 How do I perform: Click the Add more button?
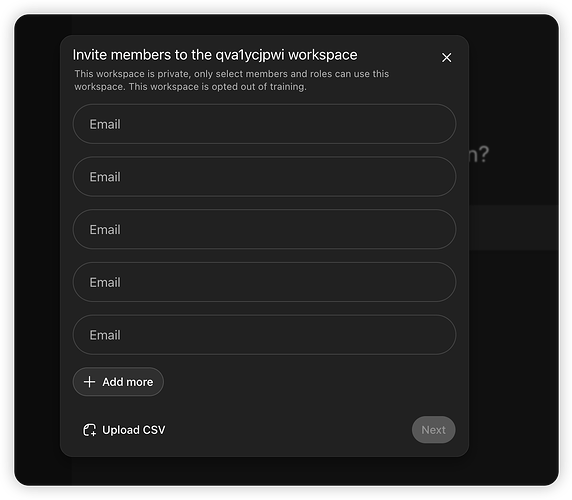(118, 382)
